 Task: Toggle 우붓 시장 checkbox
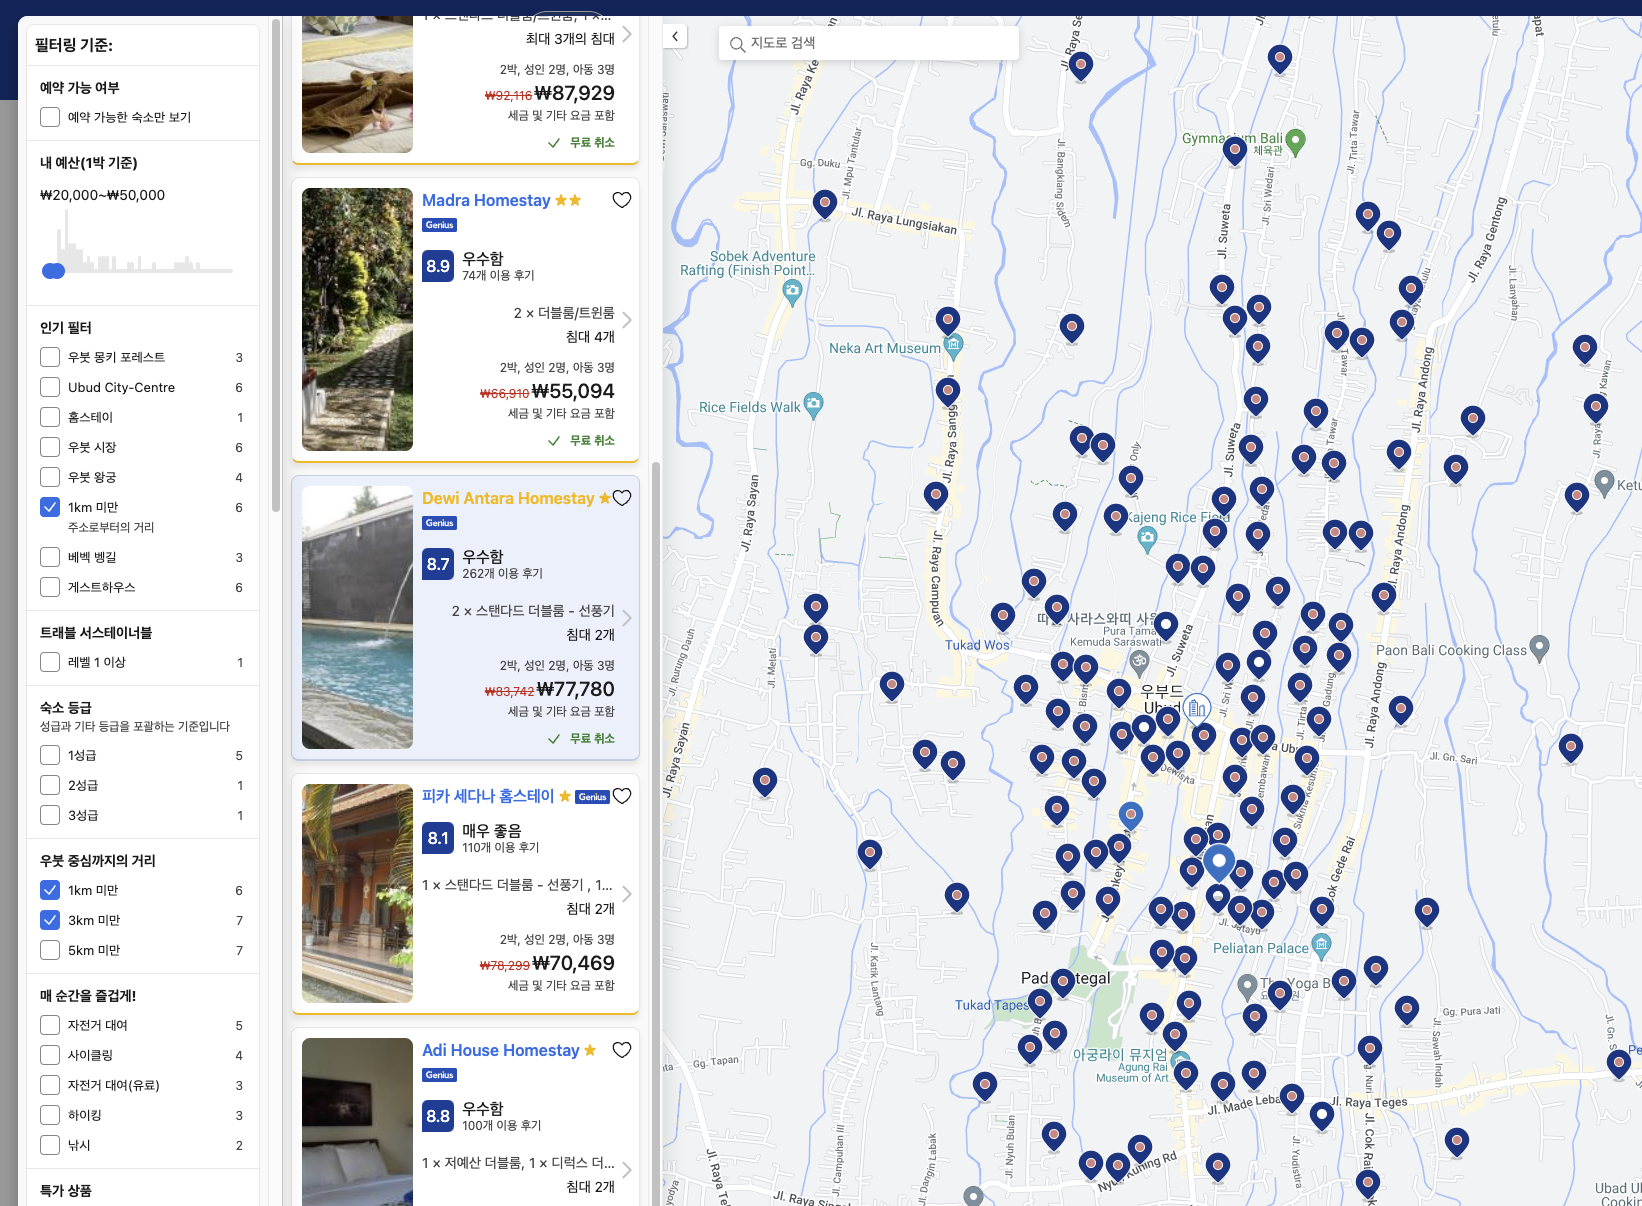[50, 447]
